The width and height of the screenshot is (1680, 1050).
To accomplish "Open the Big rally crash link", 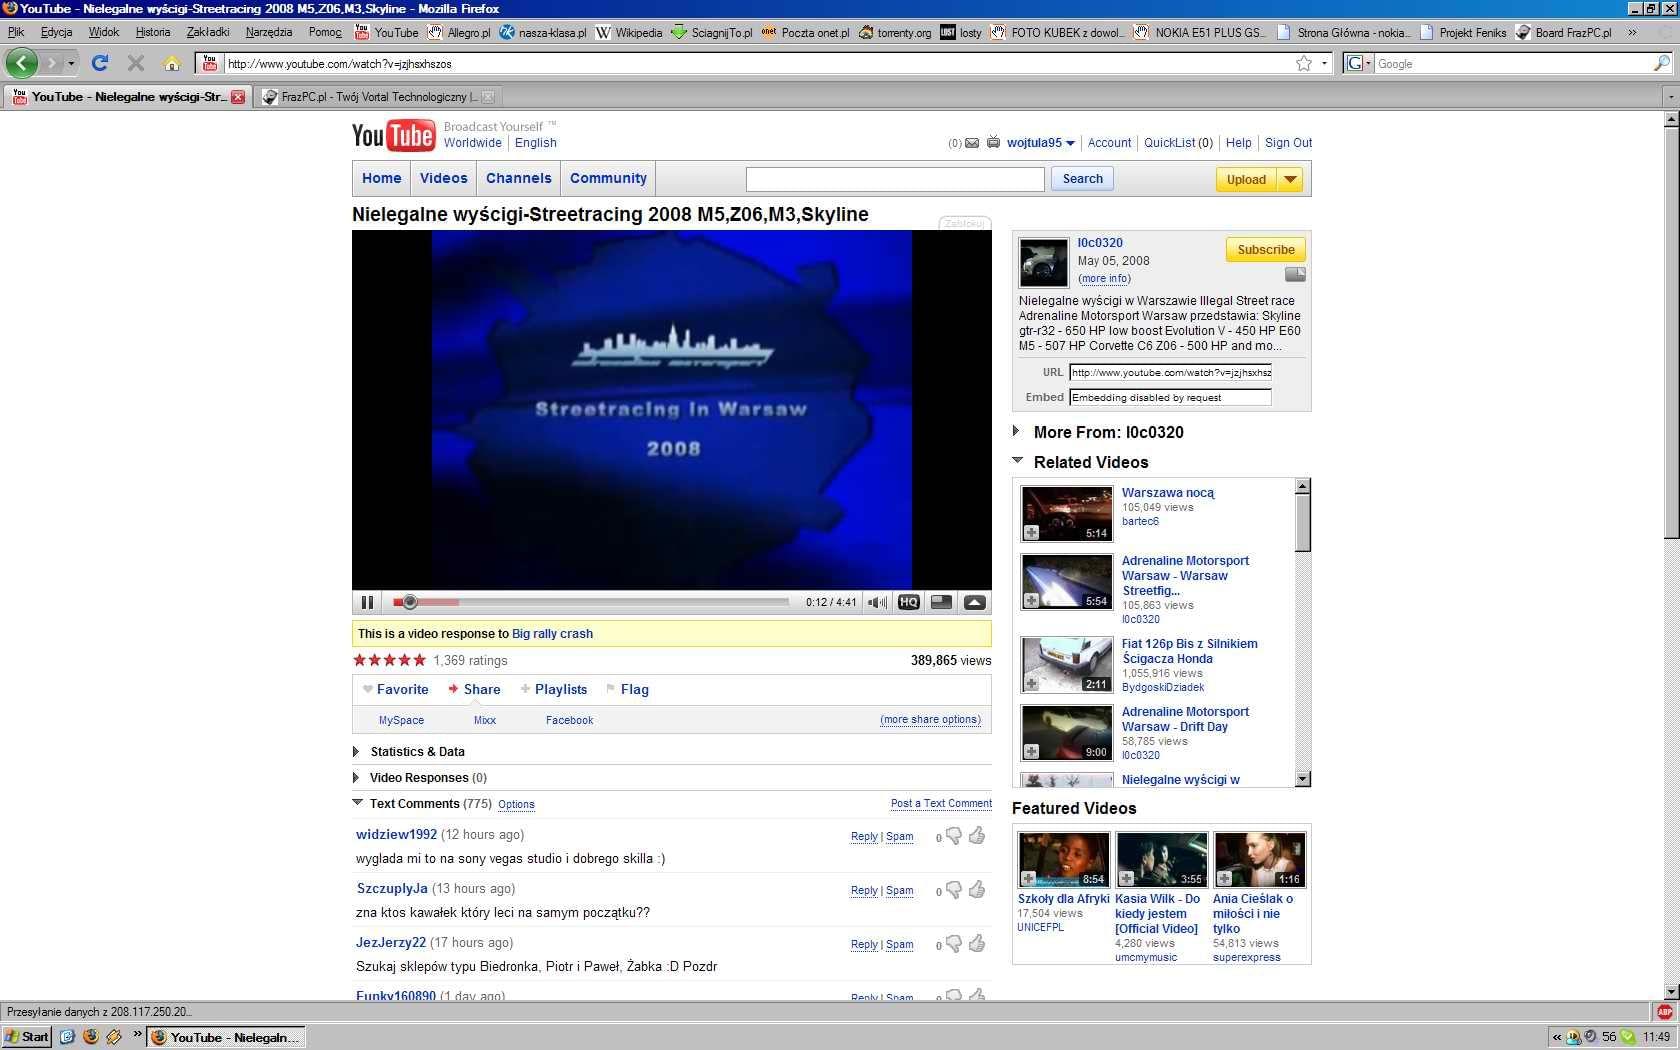I will [x=552, y=634].
